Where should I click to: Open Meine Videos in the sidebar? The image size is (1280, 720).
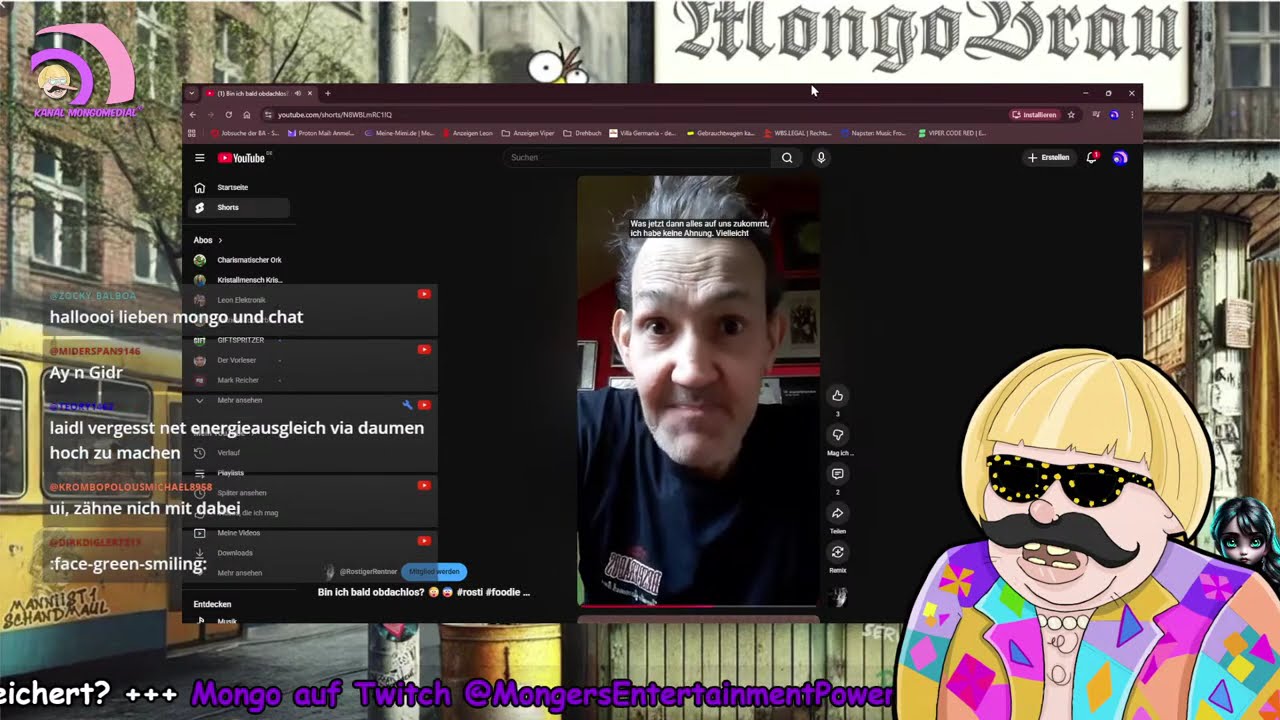click(x=238, y=533)
